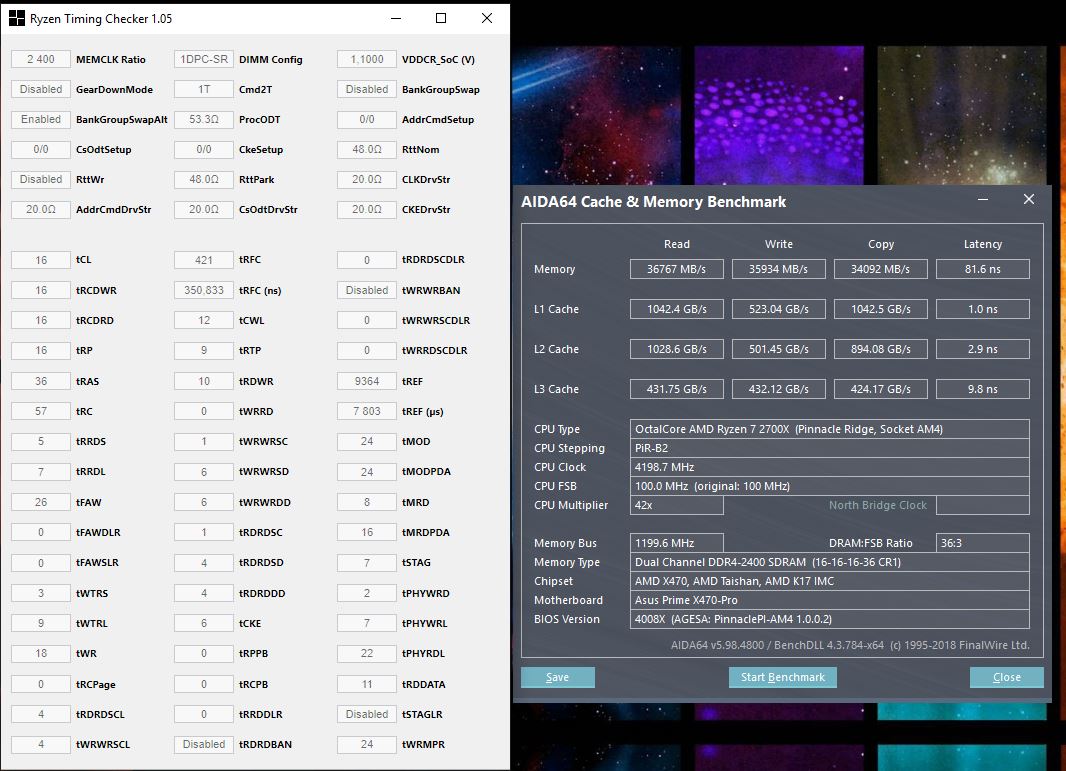Click Memory Read result 36767 MB/s

coord(676,269)
